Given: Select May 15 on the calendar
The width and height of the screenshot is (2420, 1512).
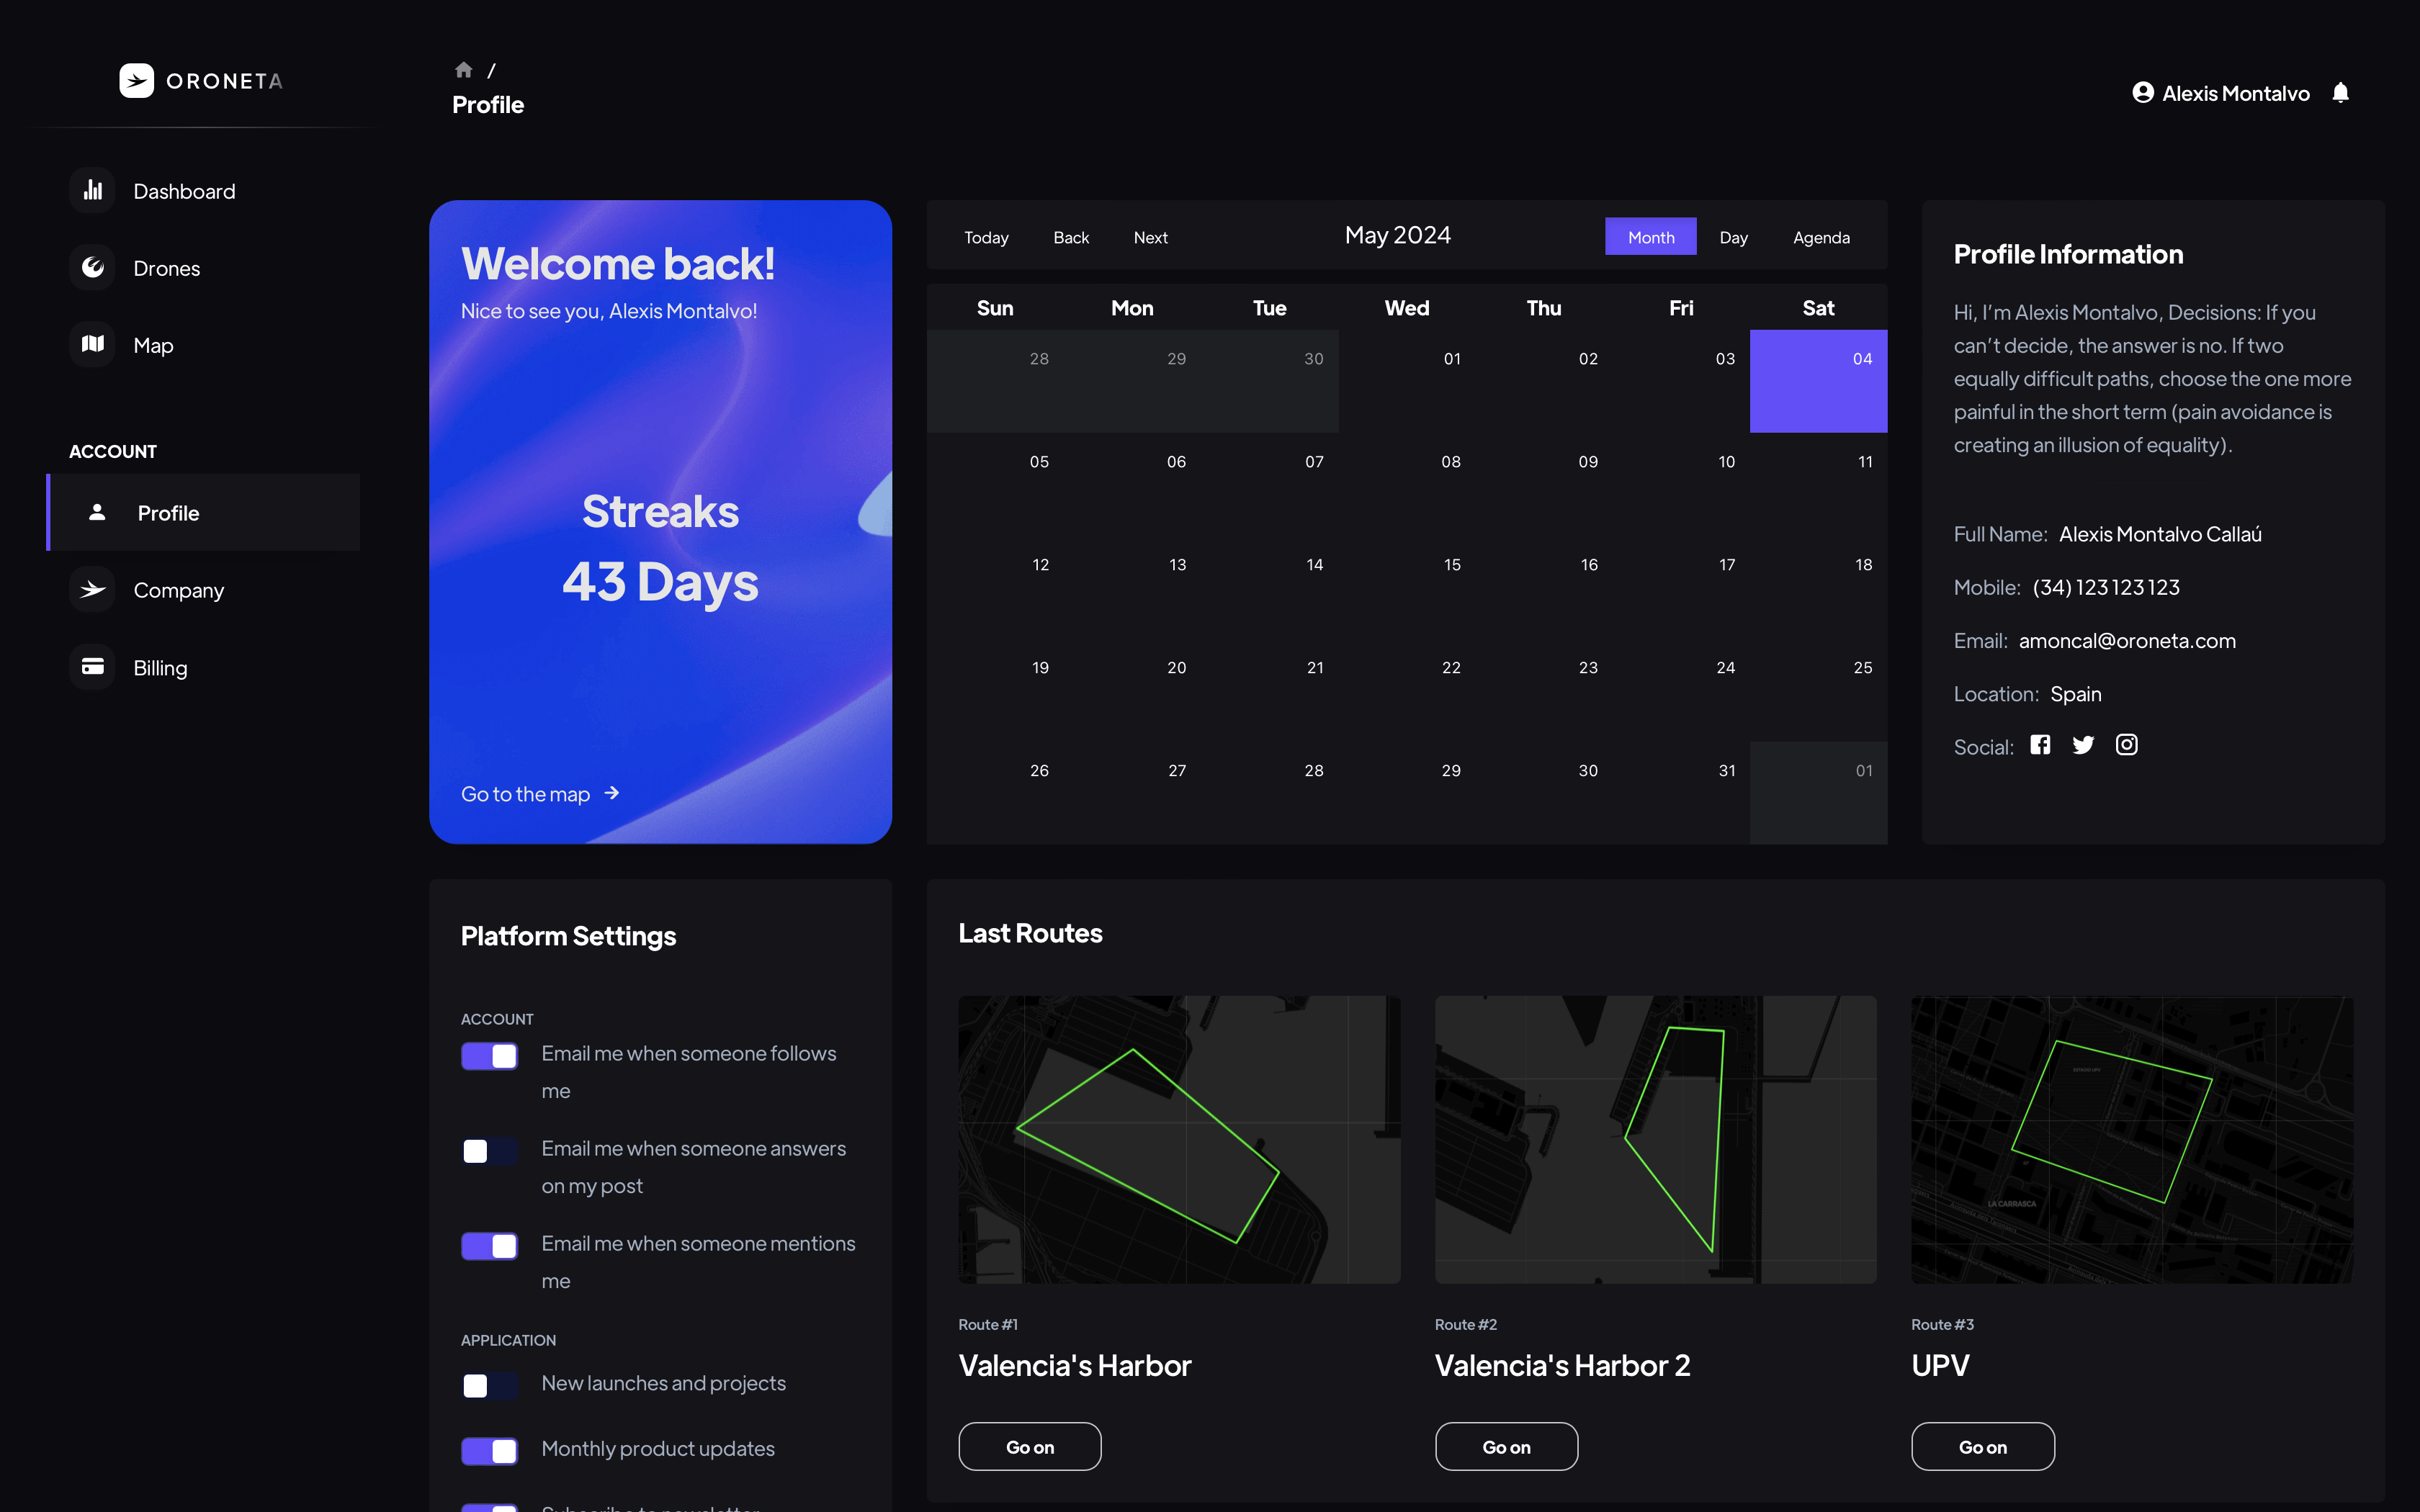Looking at the screenshot, I should coord(1452,566).
